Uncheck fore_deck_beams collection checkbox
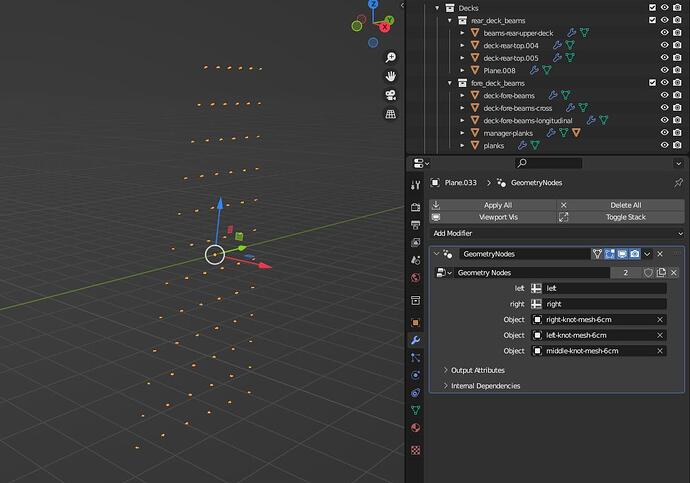 point(652,83)
